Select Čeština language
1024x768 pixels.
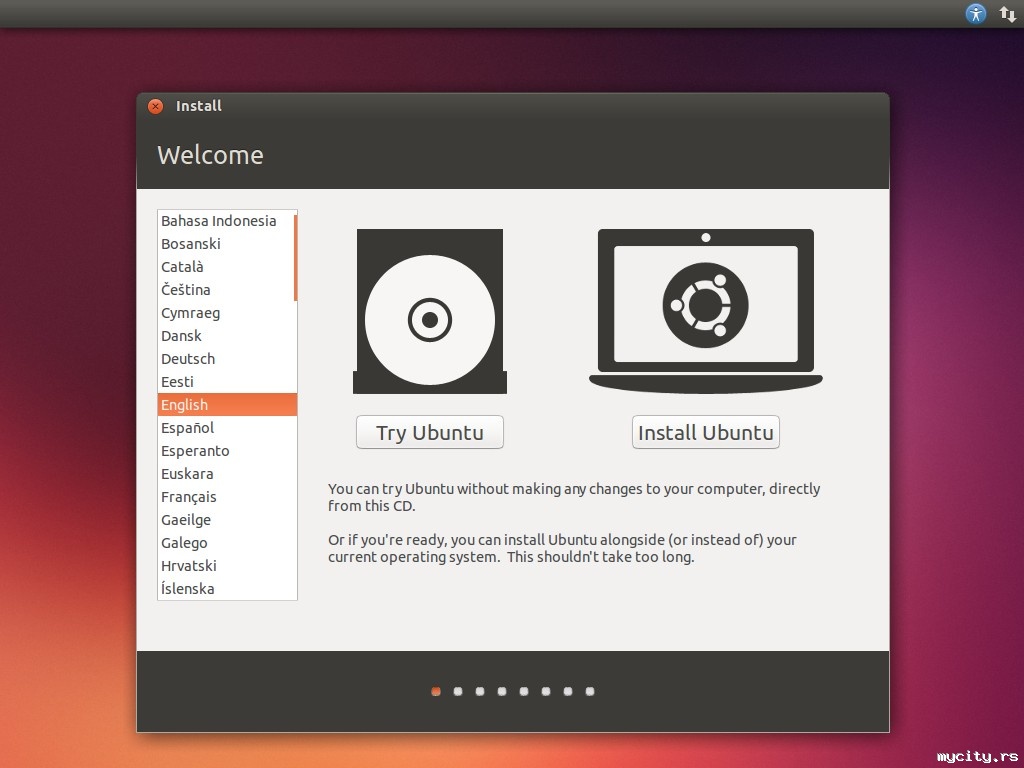[x=226, y=289]
